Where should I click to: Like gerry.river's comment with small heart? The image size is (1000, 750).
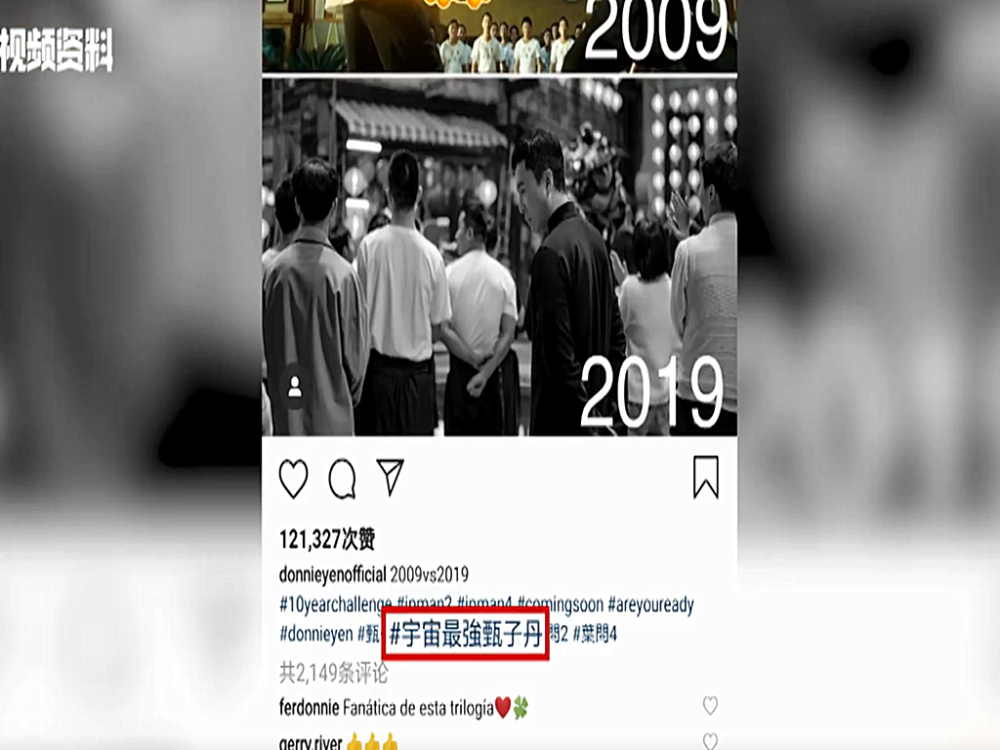710,742
